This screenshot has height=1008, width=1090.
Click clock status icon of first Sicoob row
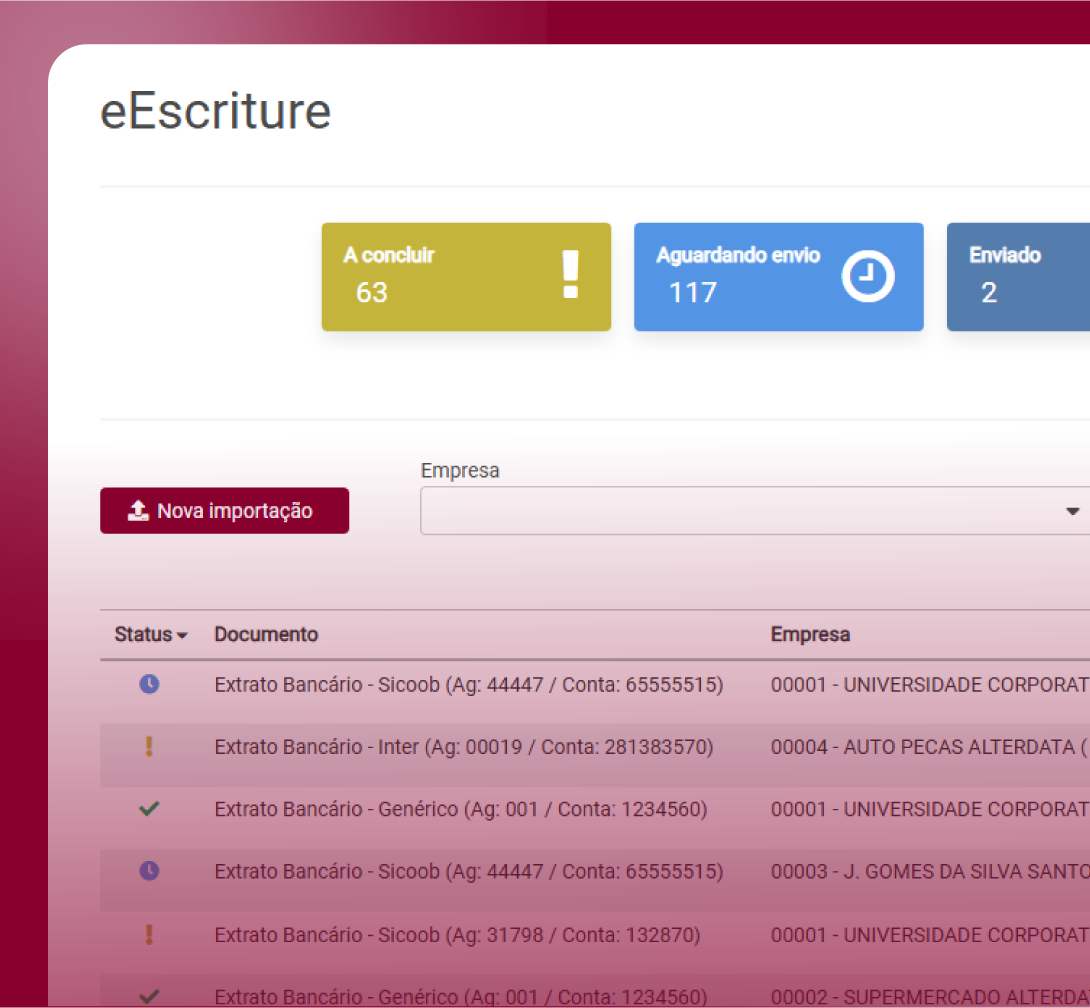149,685
